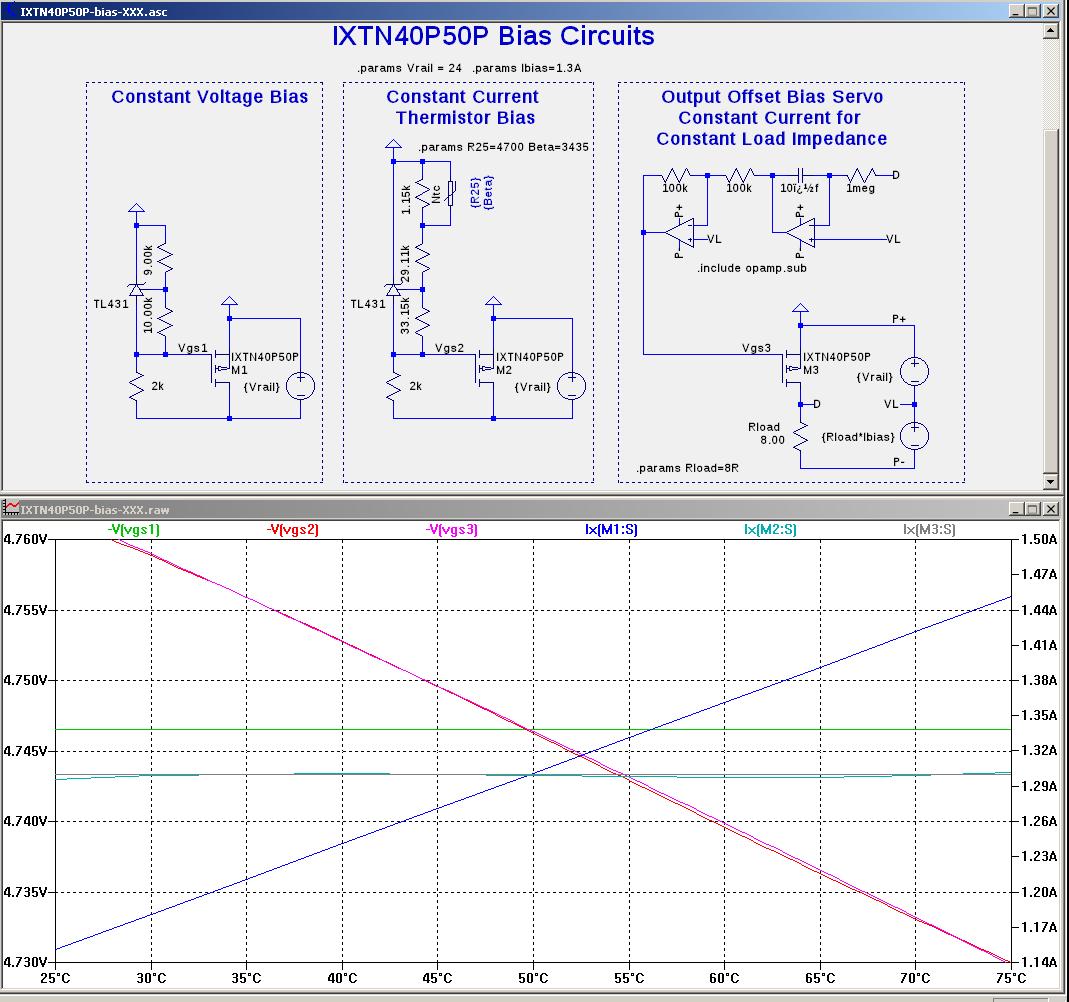This screenshot has height=1002, width=1069.
Task: Click the .params Ibias=1.3A directive
Action: click(x=527, y=68)
